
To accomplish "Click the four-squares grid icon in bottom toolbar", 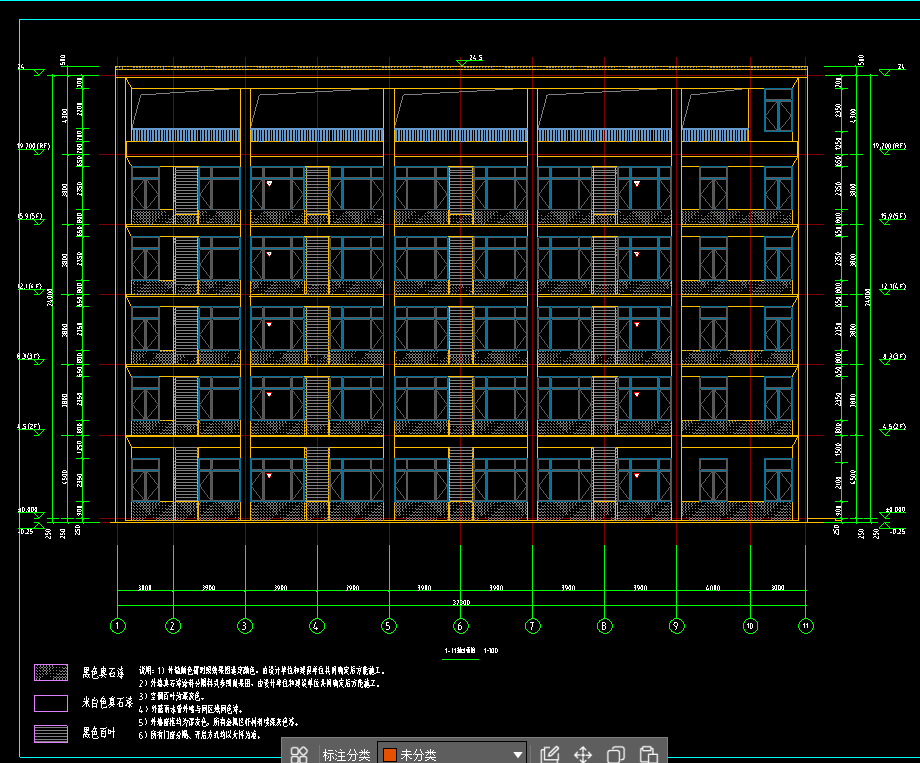I will pos(298,755).
